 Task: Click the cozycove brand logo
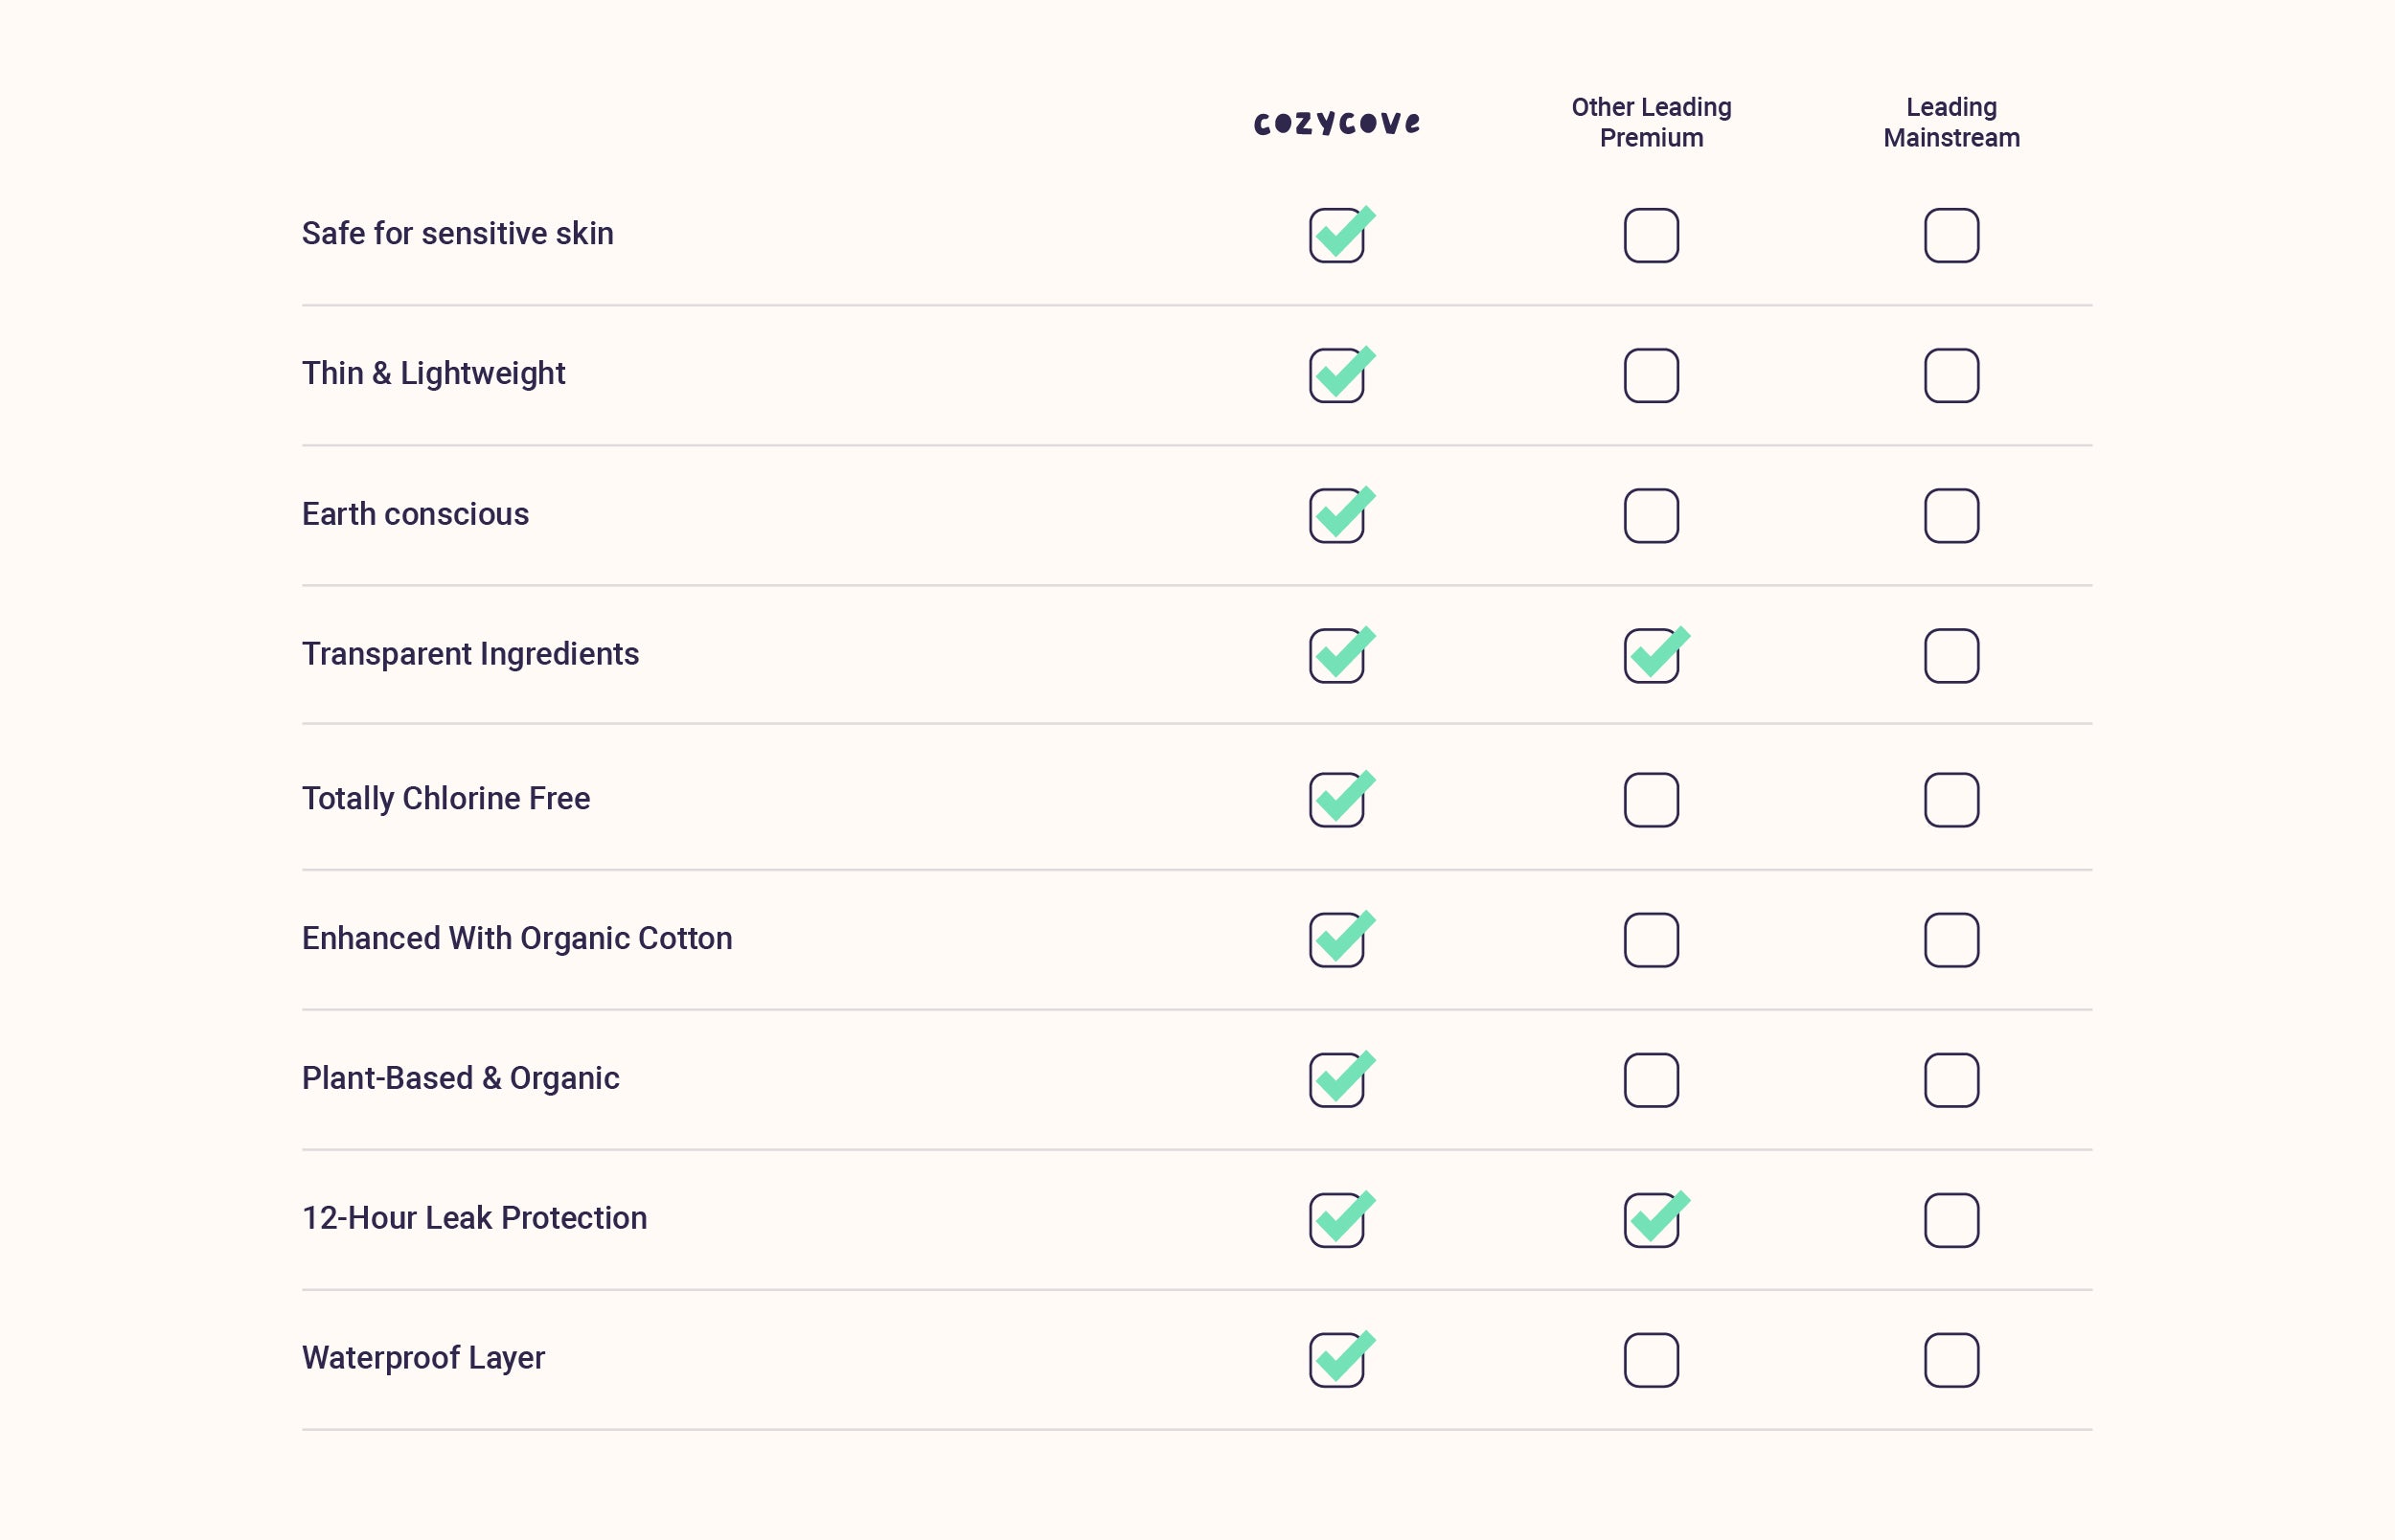coord(1336,123)
